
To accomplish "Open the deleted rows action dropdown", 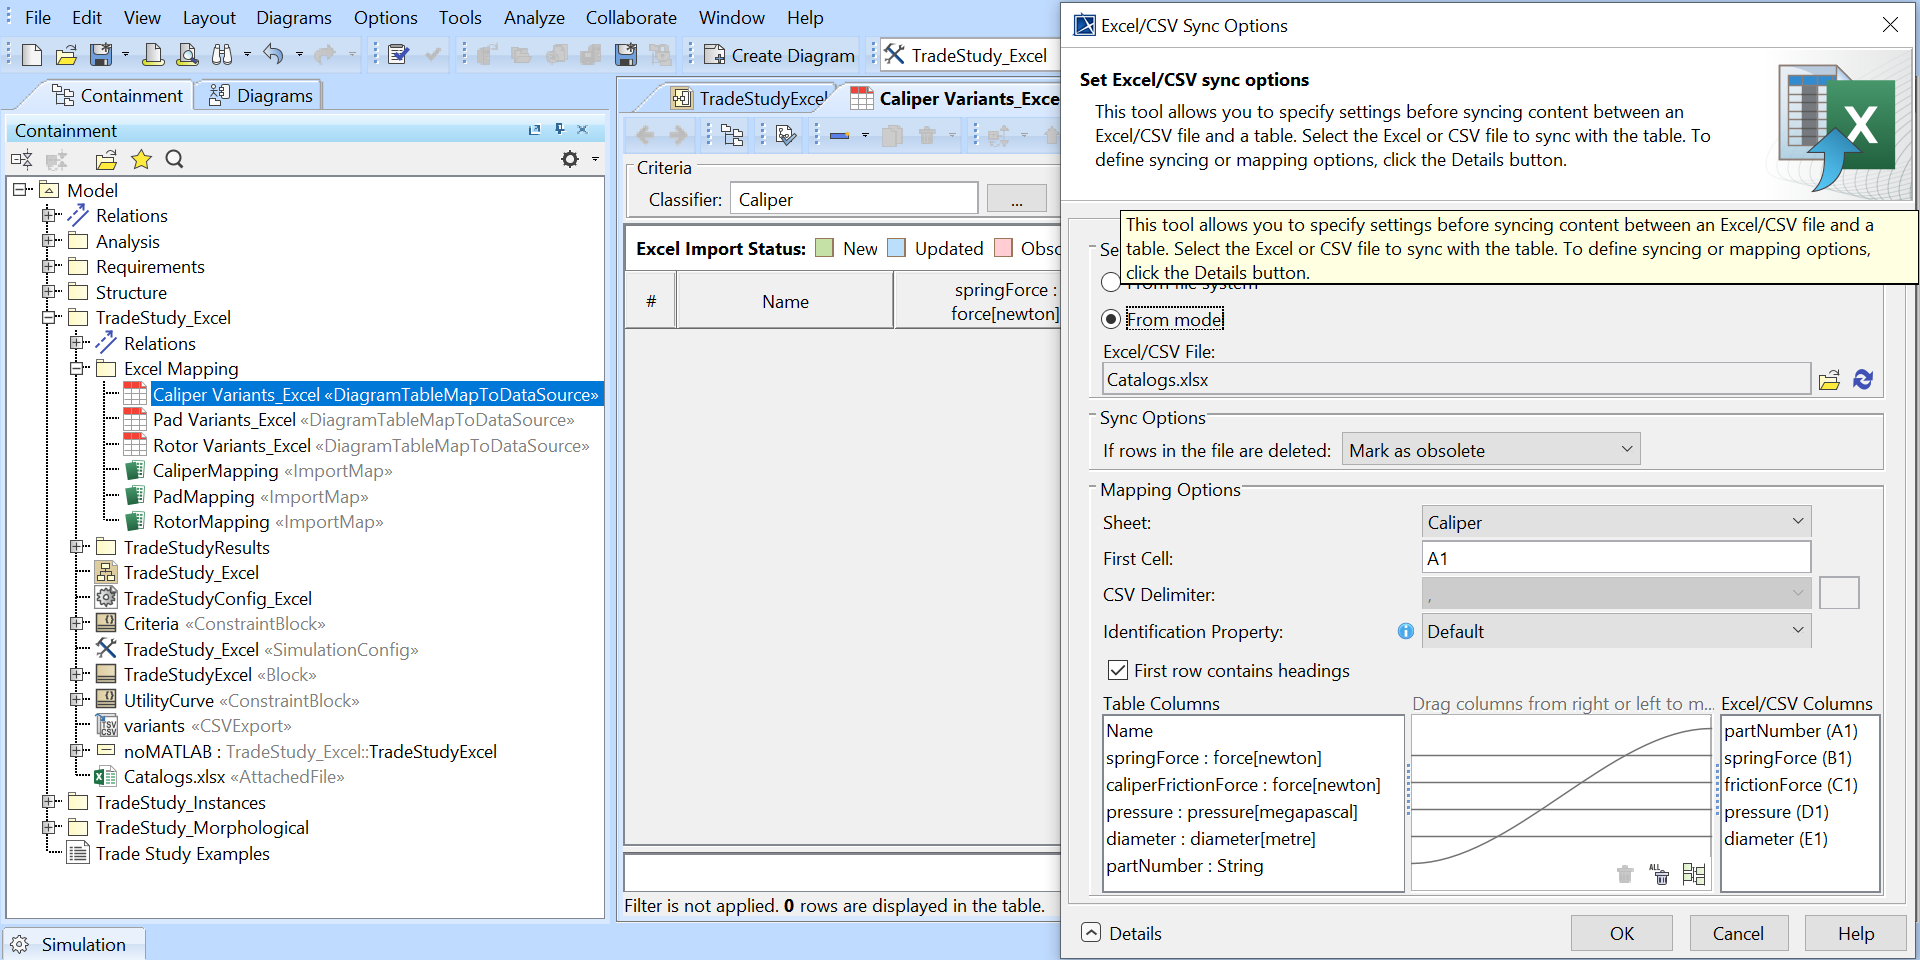I will click(1490, 450).
